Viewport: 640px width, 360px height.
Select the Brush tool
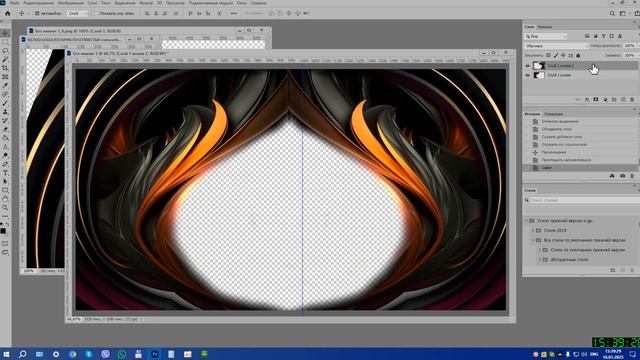[x=5, y=103]
